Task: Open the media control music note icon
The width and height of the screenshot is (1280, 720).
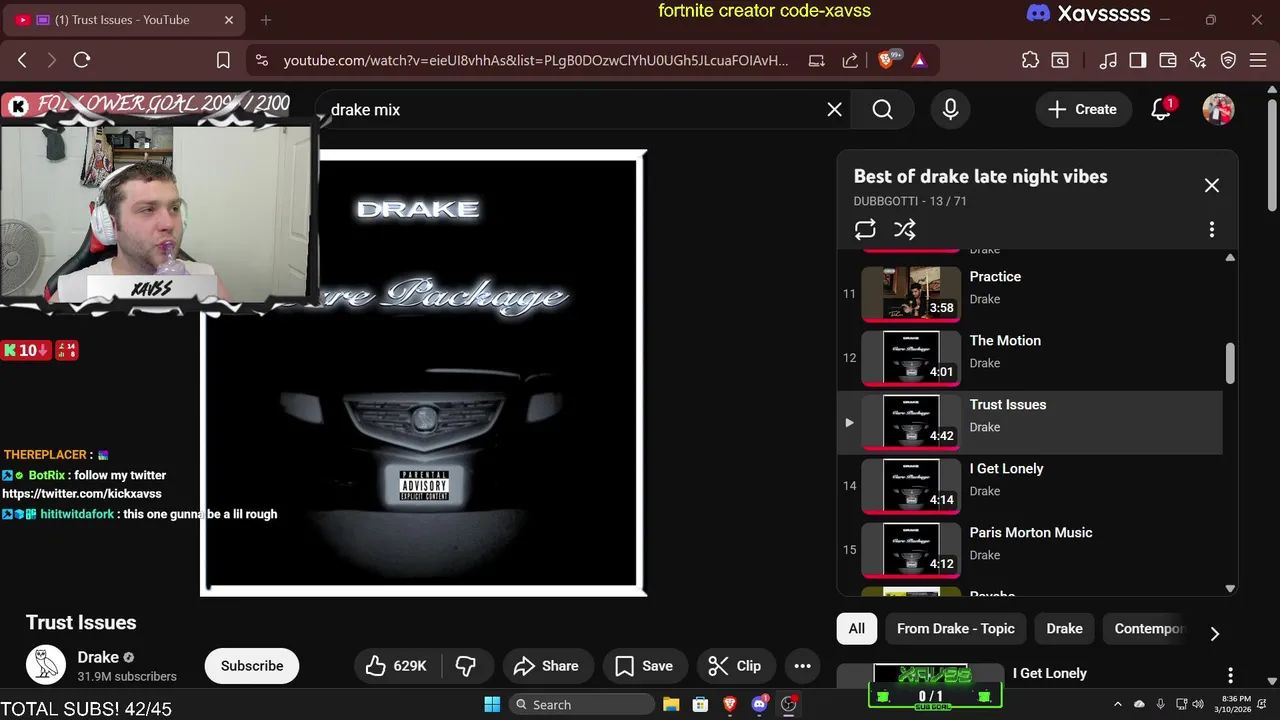Action: pos(1107,60)
